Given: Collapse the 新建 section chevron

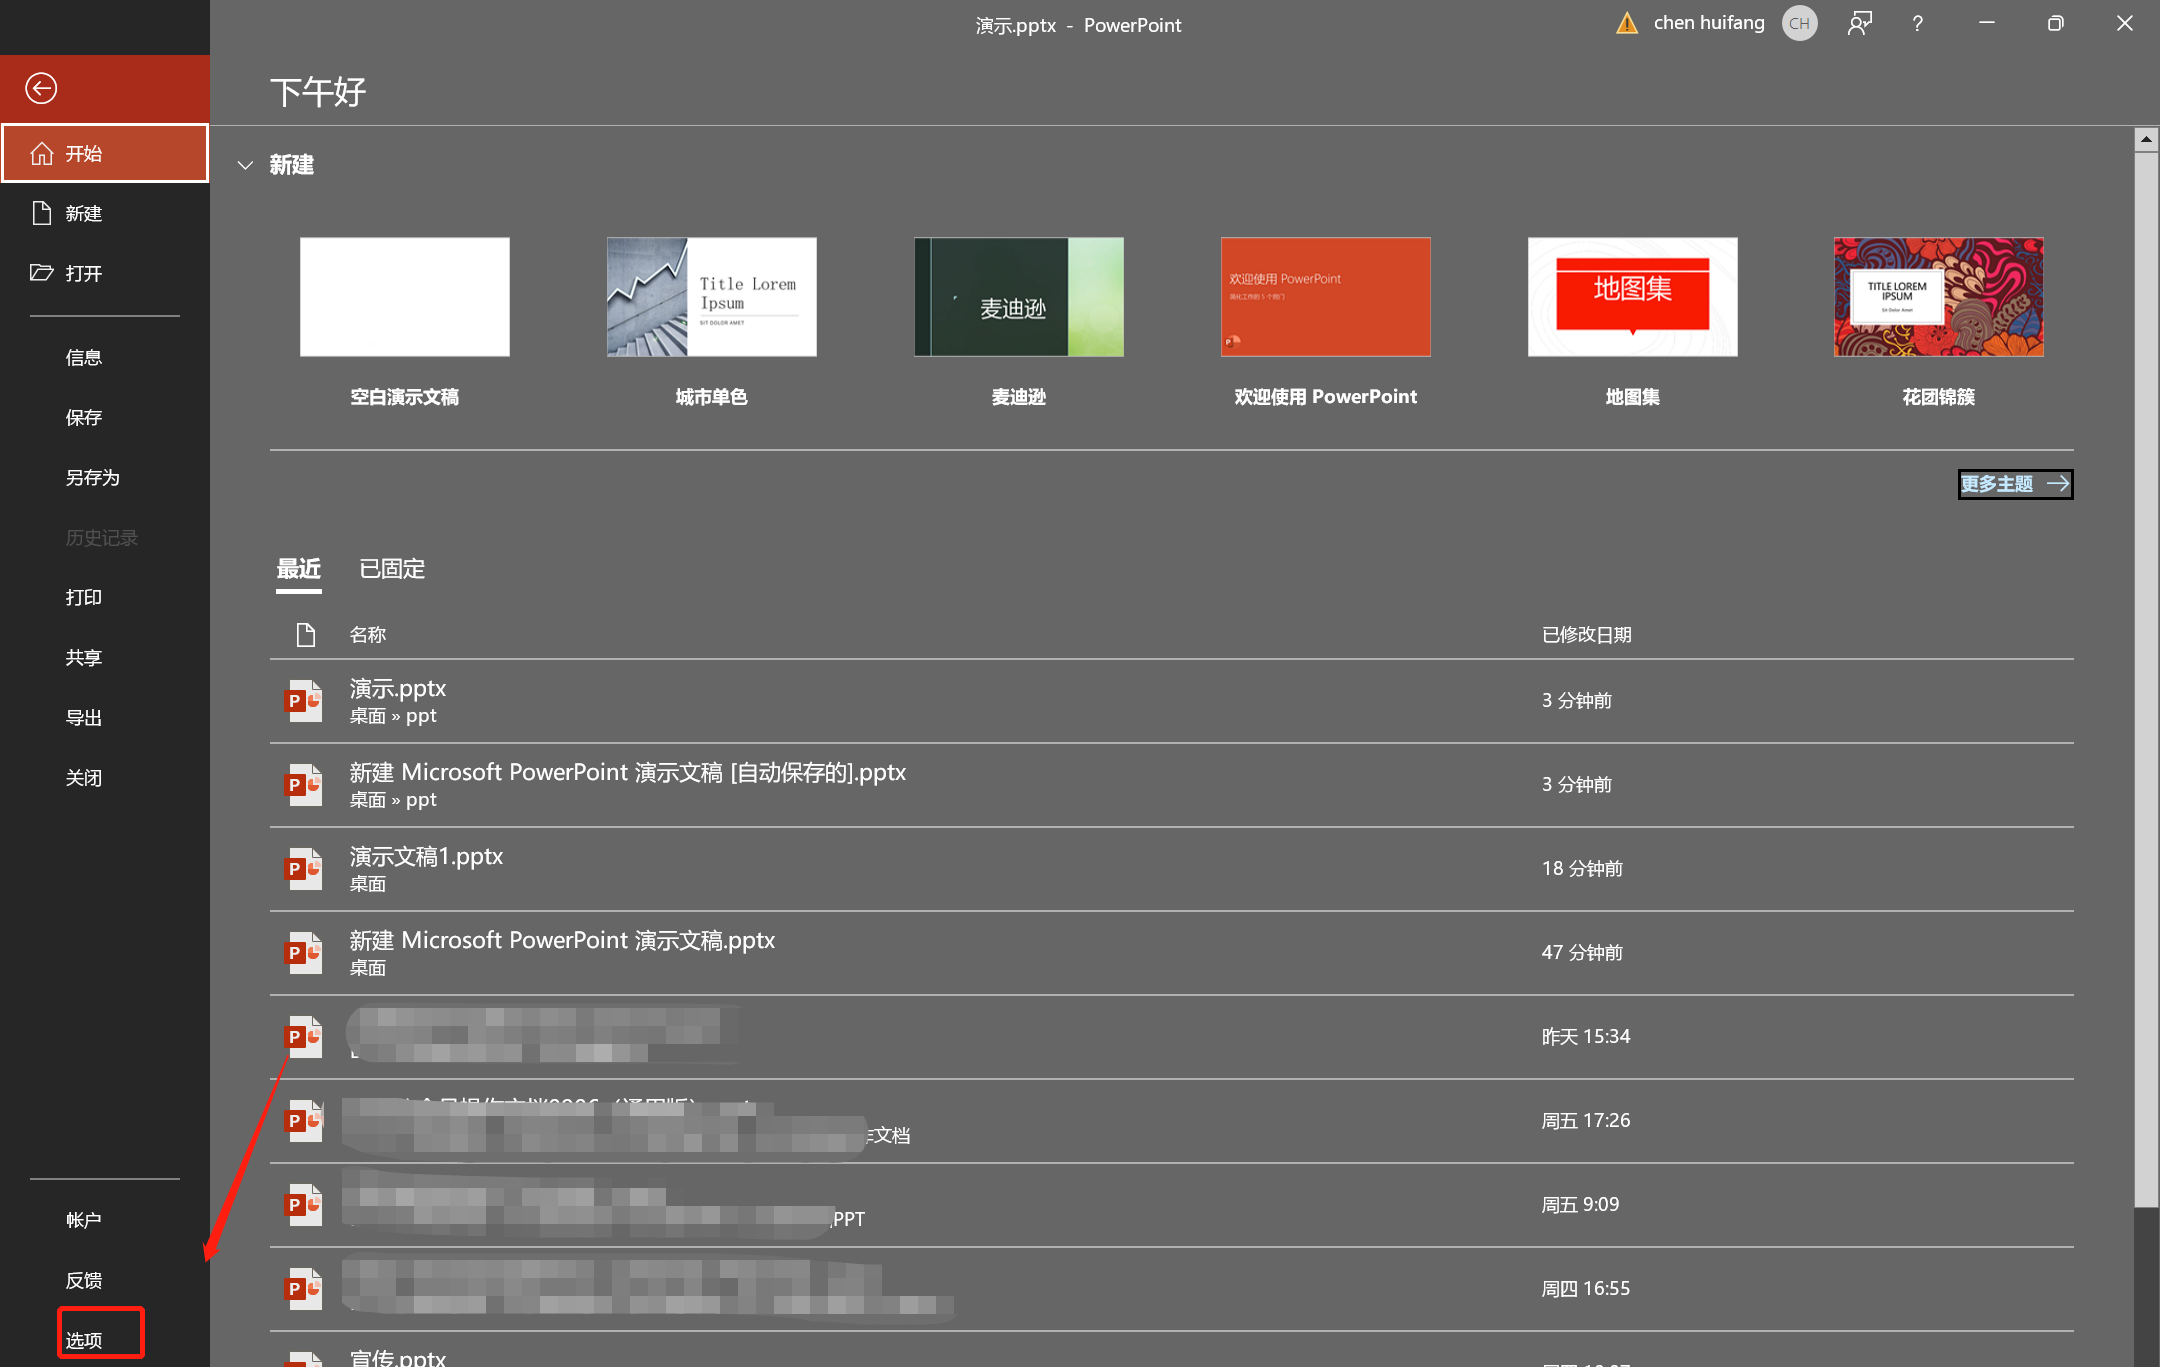Looking at the screenshot, I should (245, 165).
